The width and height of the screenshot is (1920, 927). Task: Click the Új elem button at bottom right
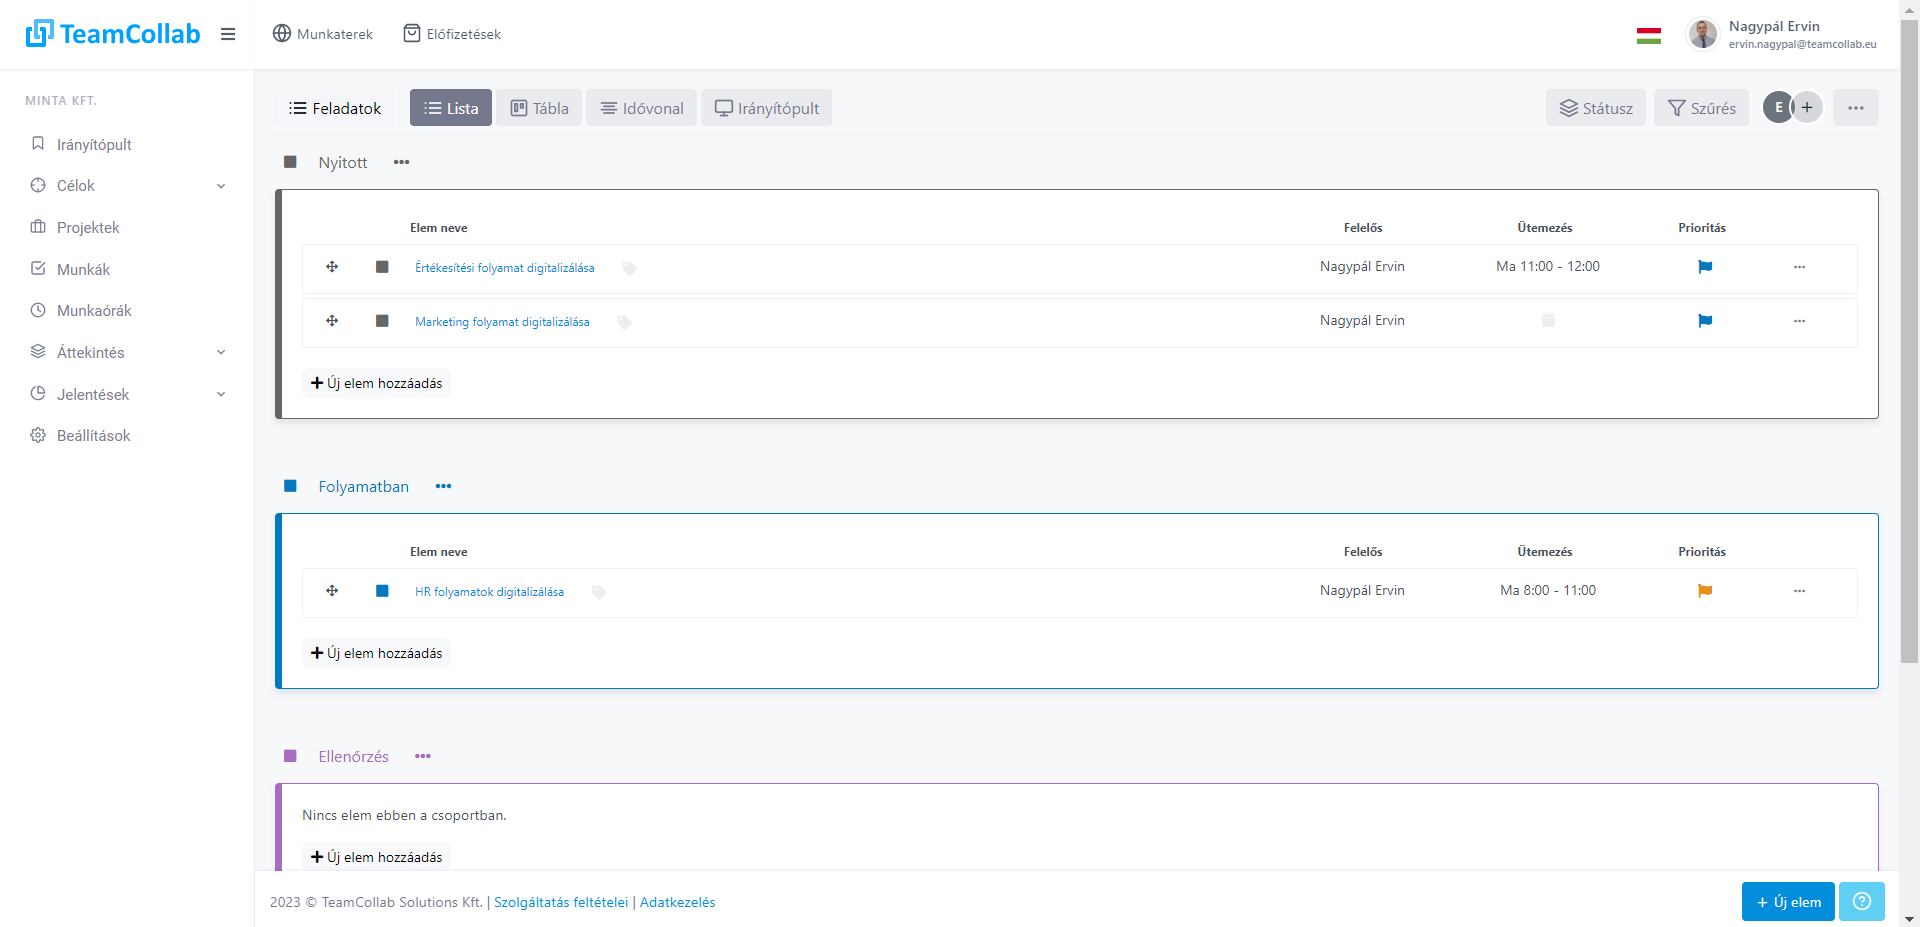point(1787,902)
